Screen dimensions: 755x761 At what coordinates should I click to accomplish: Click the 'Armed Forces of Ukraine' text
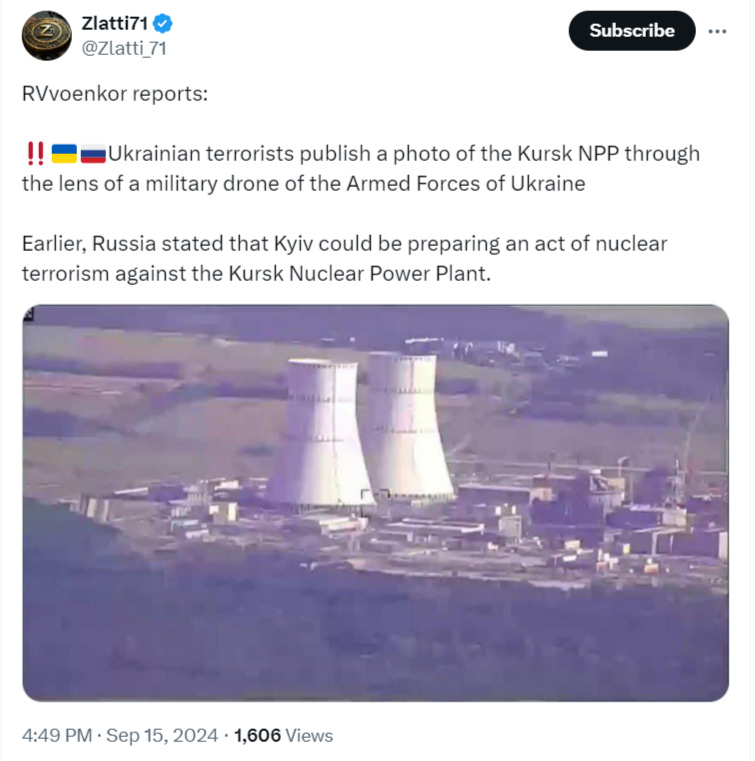(466, 183)
